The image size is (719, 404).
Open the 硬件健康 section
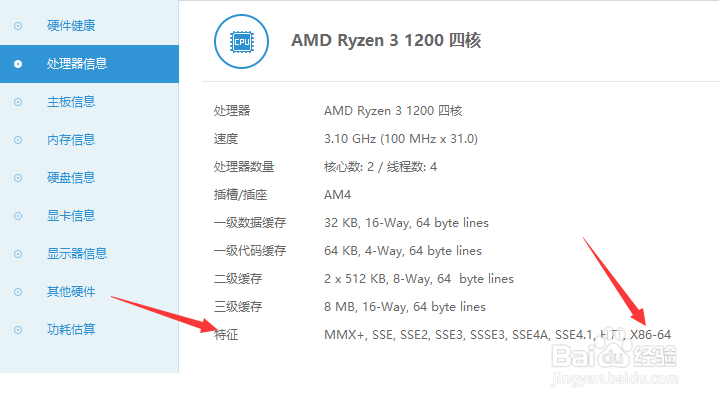[x=71, y=25]
